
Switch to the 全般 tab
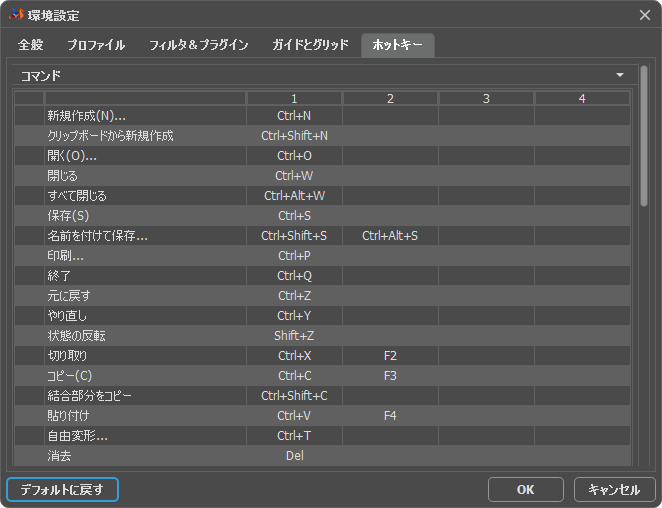pyautogui.click(x=31, y=45)
